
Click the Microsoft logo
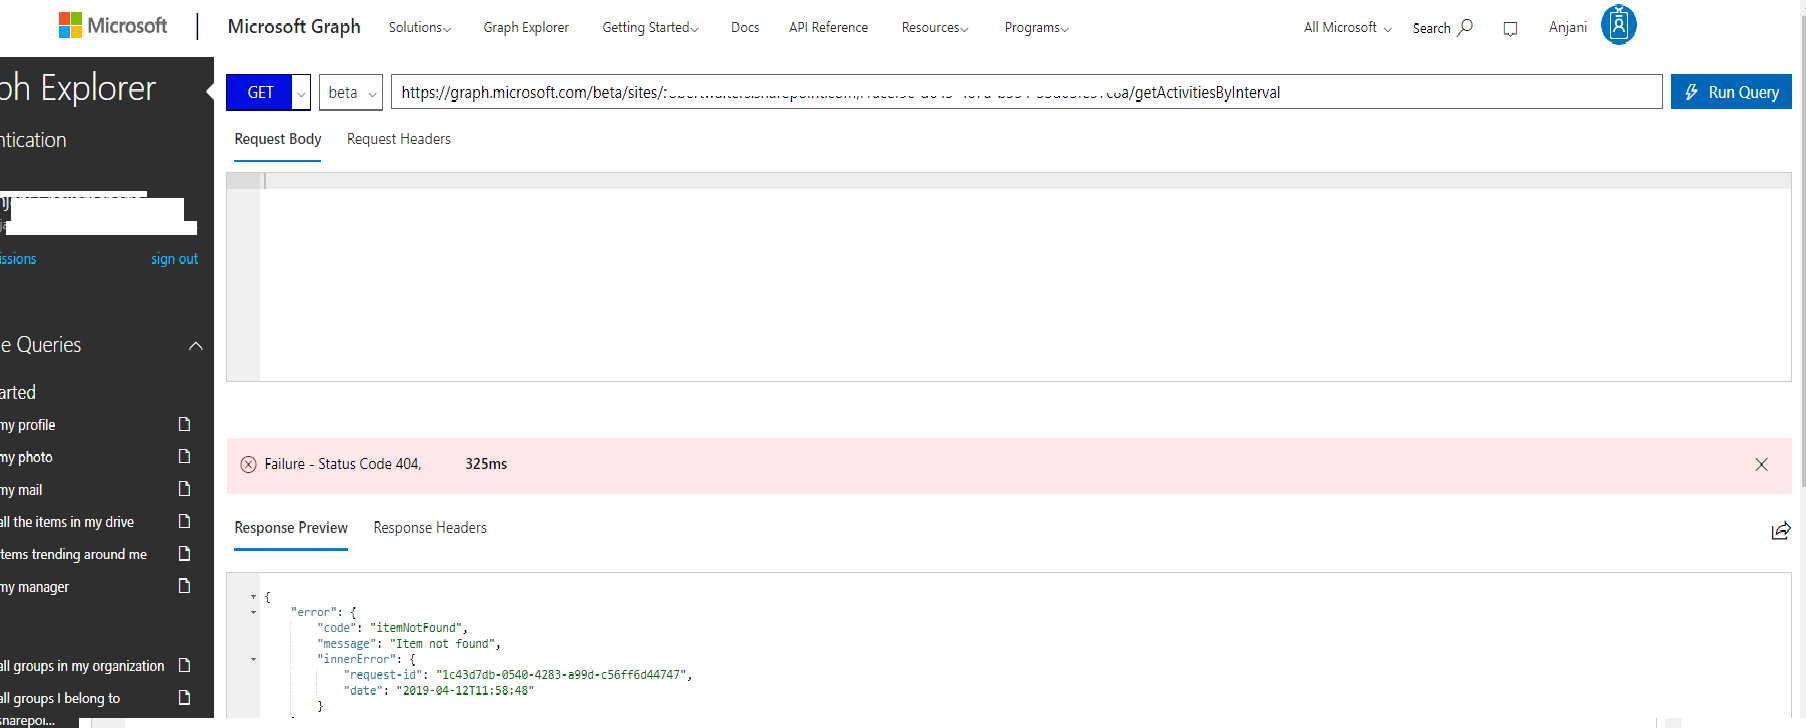pos(113,26)
